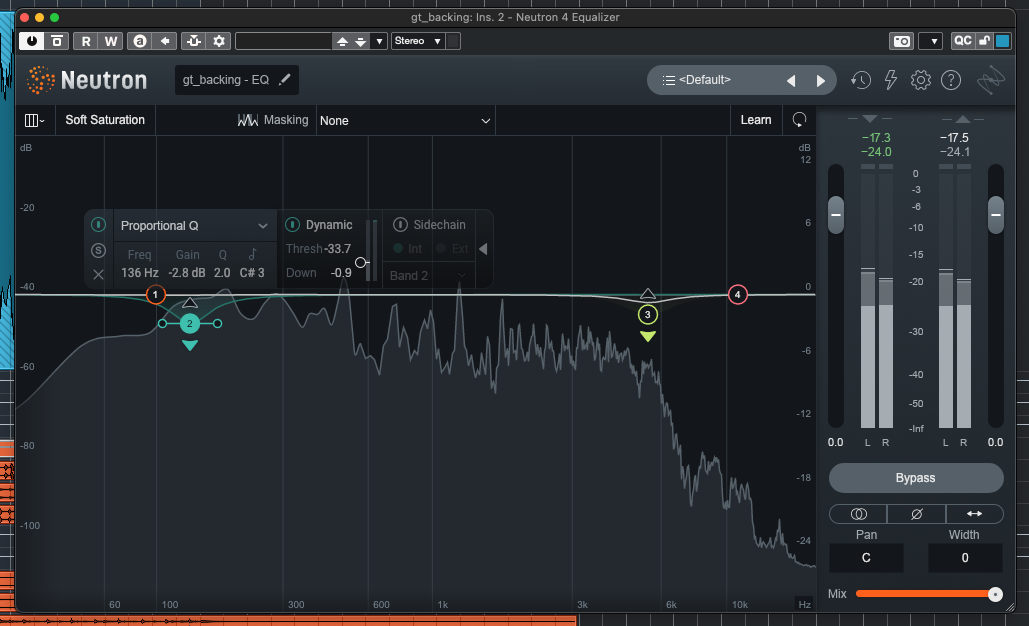Open the spectrum display options columns dropdown
1029x626 pixels.
coord(34,120)
